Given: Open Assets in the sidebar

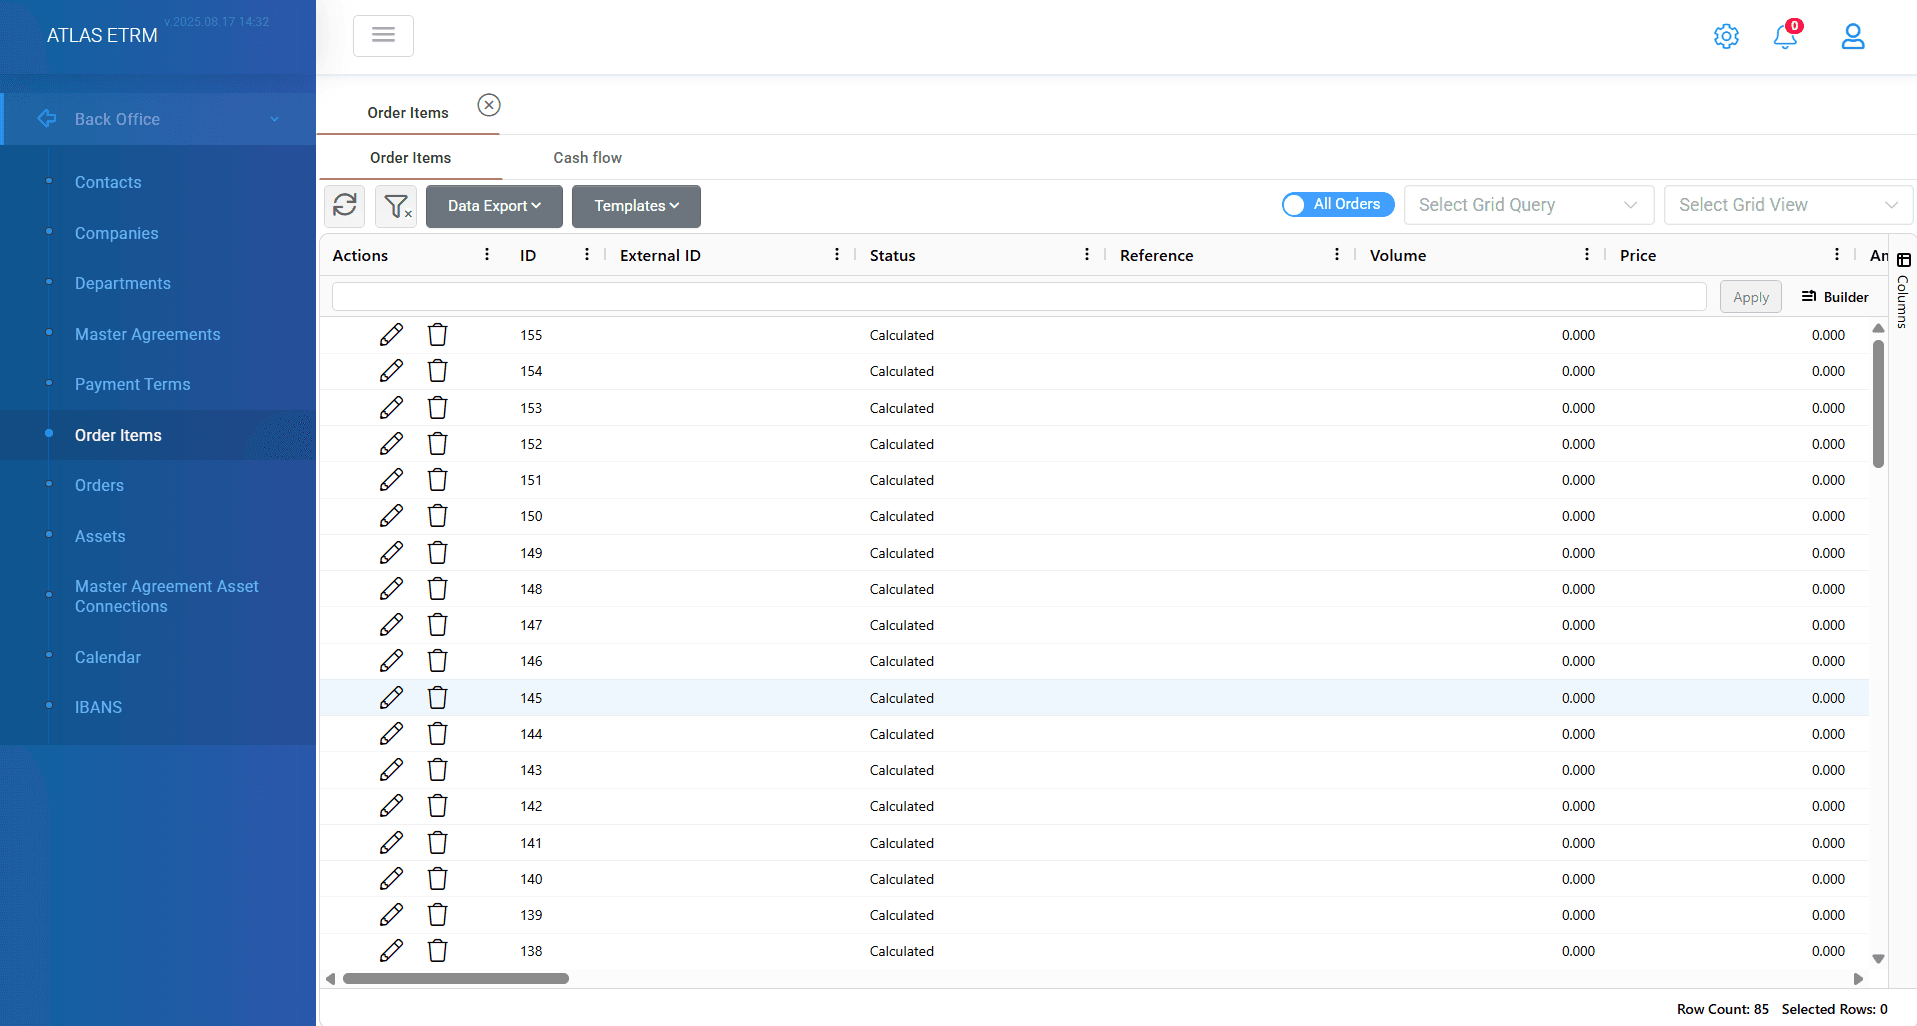Looking at the screenshot, I should point(100,536).
